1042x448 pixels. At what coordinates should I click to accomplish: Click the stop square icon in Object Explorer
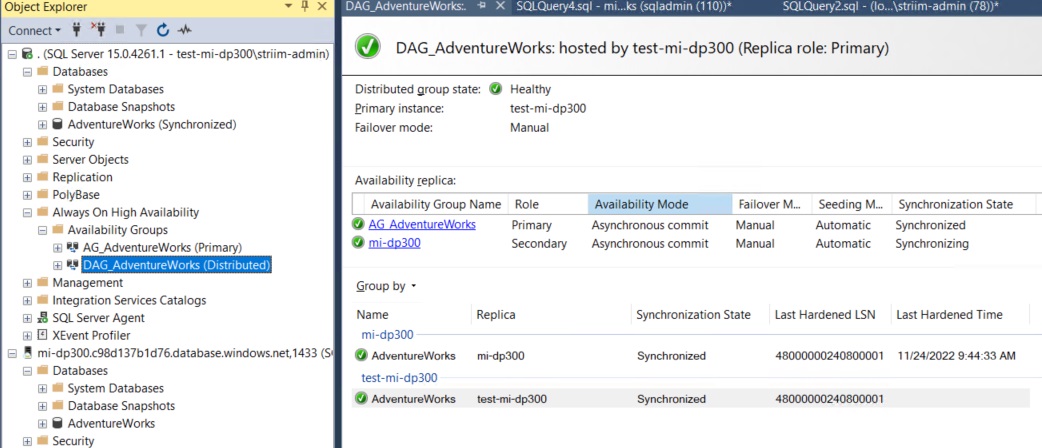click(121, 30)
